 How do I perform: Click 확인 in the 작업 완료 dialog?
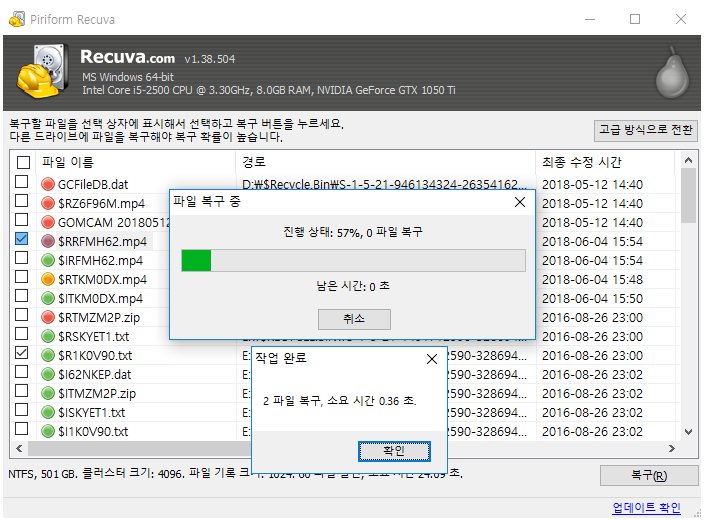point(394,451)
